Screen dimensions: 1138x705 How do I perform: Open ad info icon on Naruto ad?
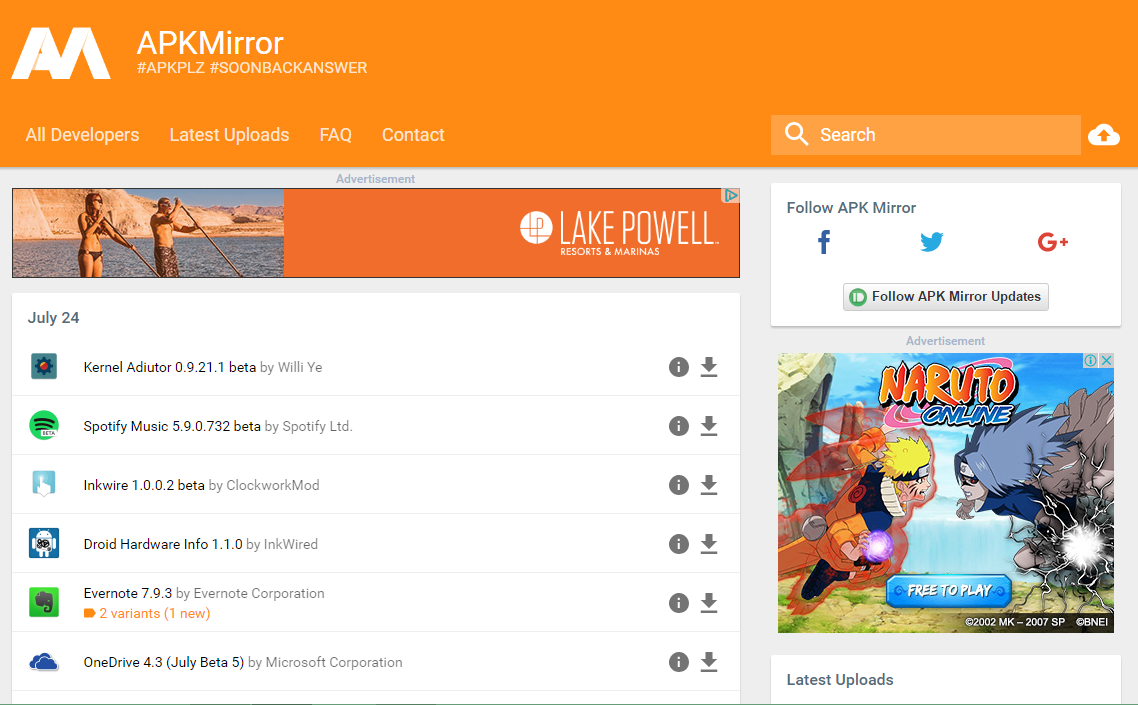(1091, 360)
